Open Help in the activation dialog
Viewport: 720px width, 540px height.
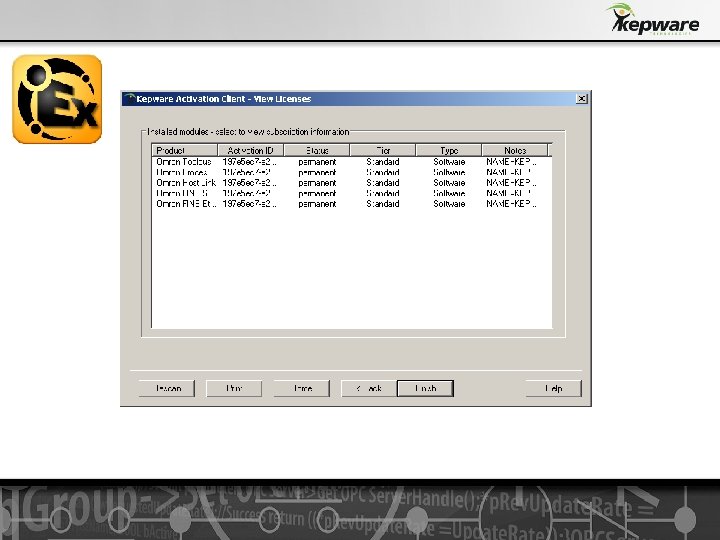[553, 388]
